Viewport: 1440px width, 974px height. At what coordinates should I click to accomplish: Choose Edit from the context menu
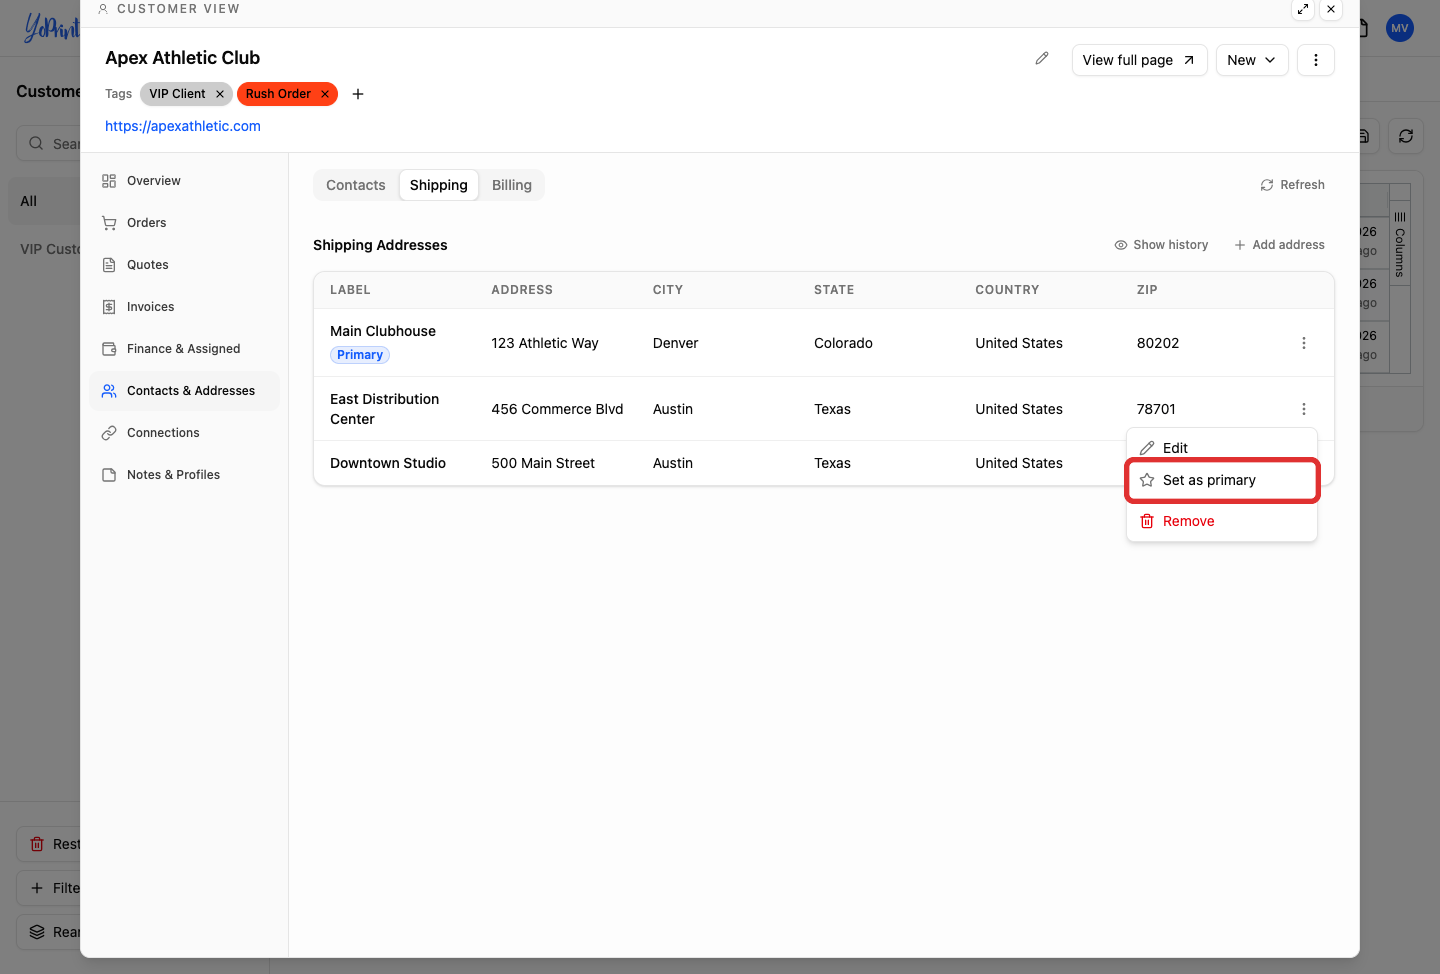[x=1222, y=448]
